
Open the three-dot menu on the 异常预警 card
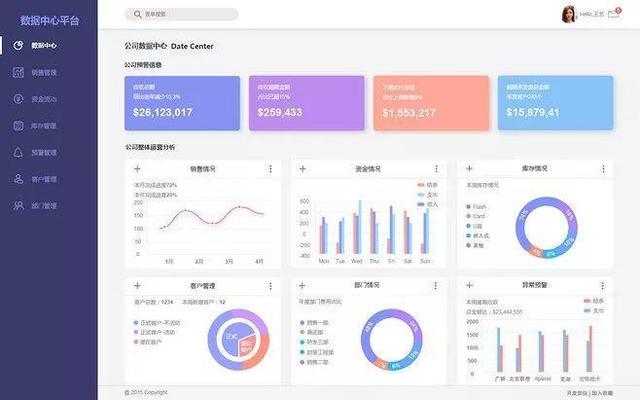[x=602, y=286]
